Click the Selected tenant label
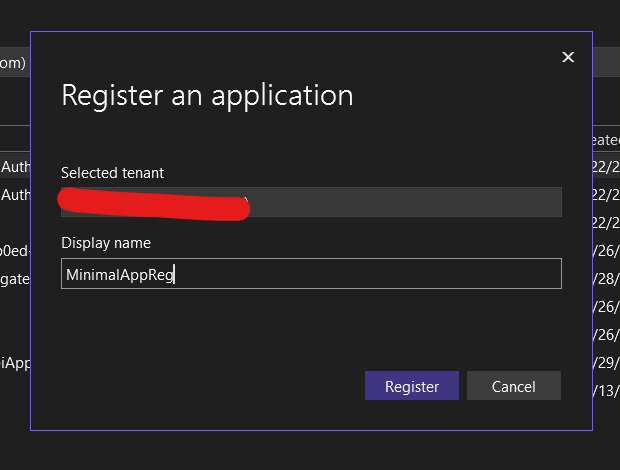620x470 pixels. tap(112, 173)
